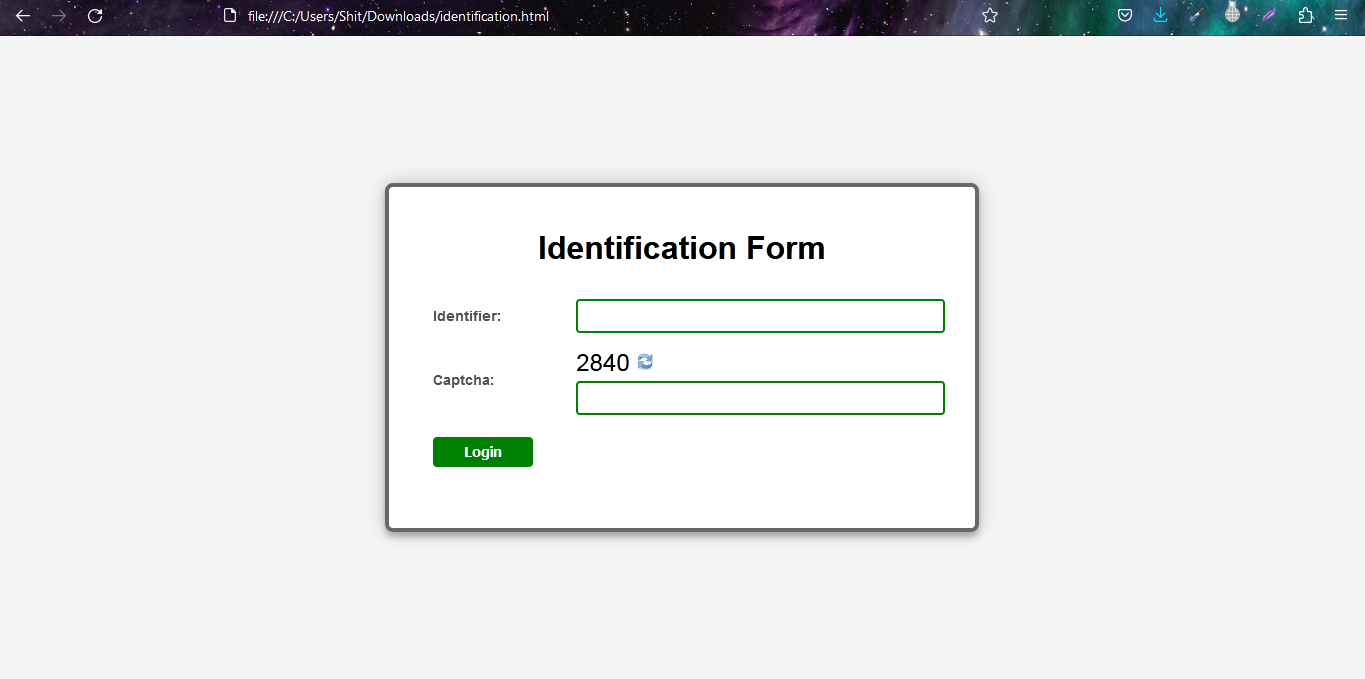Show the Downloads panel
The height and width of the screenshot is (679, 1365).
pos(1160,16)
